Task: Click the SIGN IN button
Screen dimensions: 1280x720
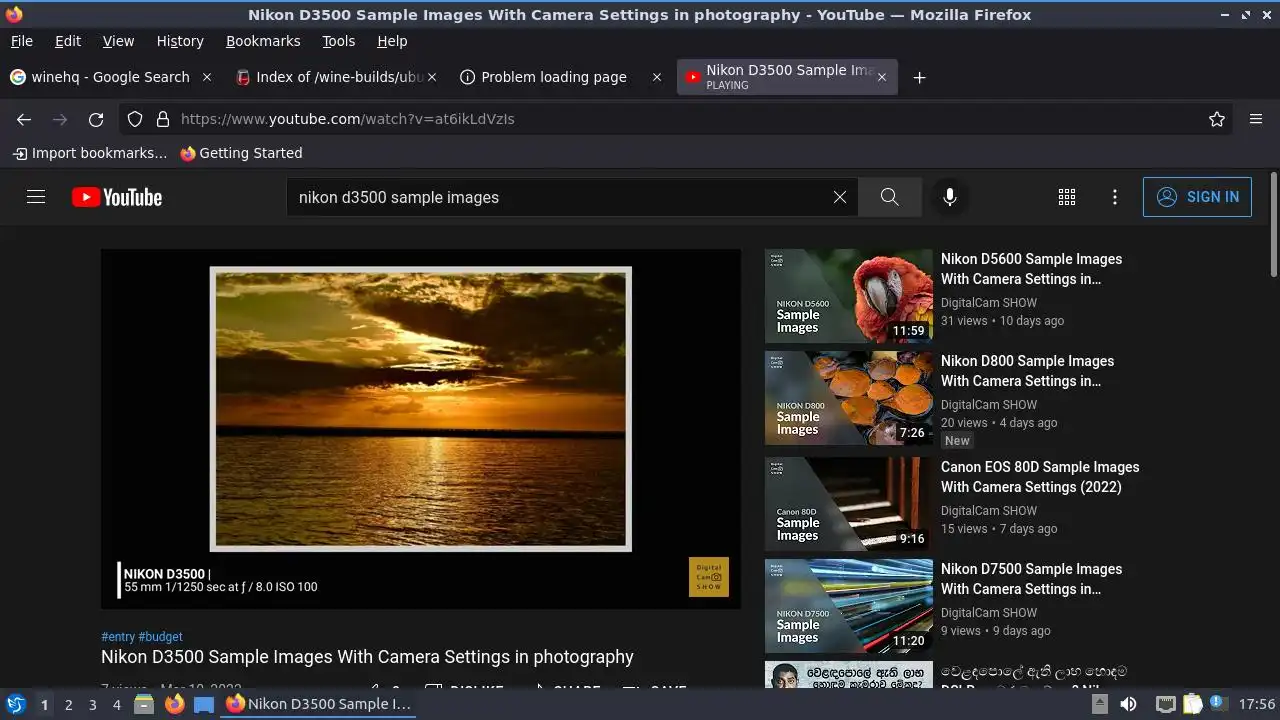Action: (x=1197, y=197)
